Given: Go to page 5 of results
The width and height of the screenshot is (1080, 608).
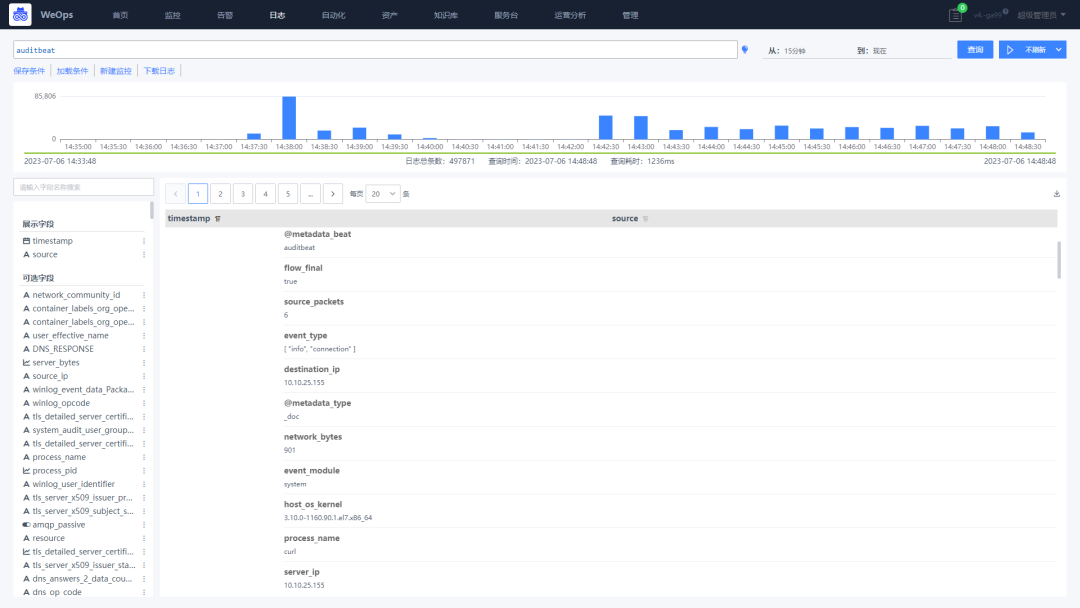Looking at the screenshot, I should (288, 194).
